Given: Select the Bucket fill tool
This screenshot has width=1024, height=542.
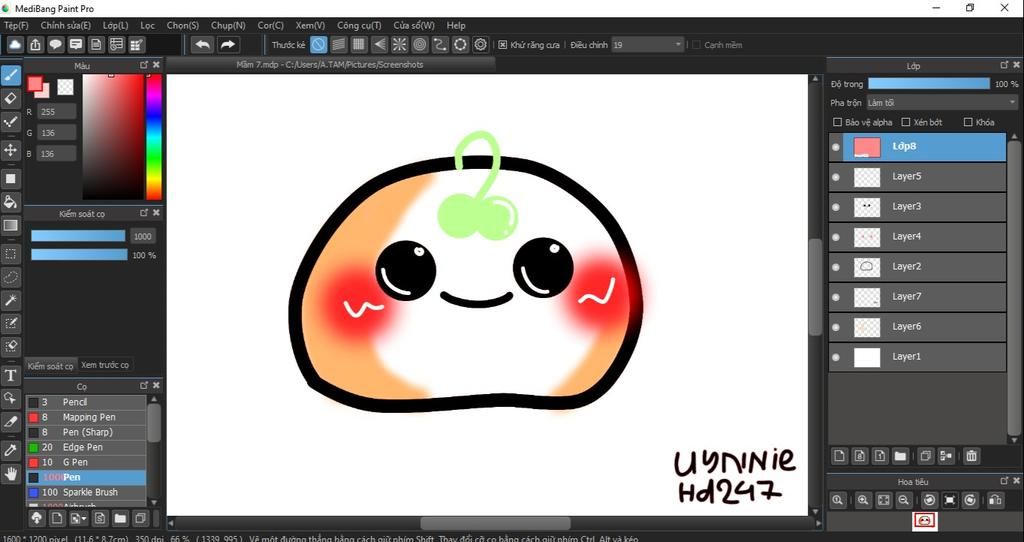Looking at the screenshot, I should pos(10,202).
